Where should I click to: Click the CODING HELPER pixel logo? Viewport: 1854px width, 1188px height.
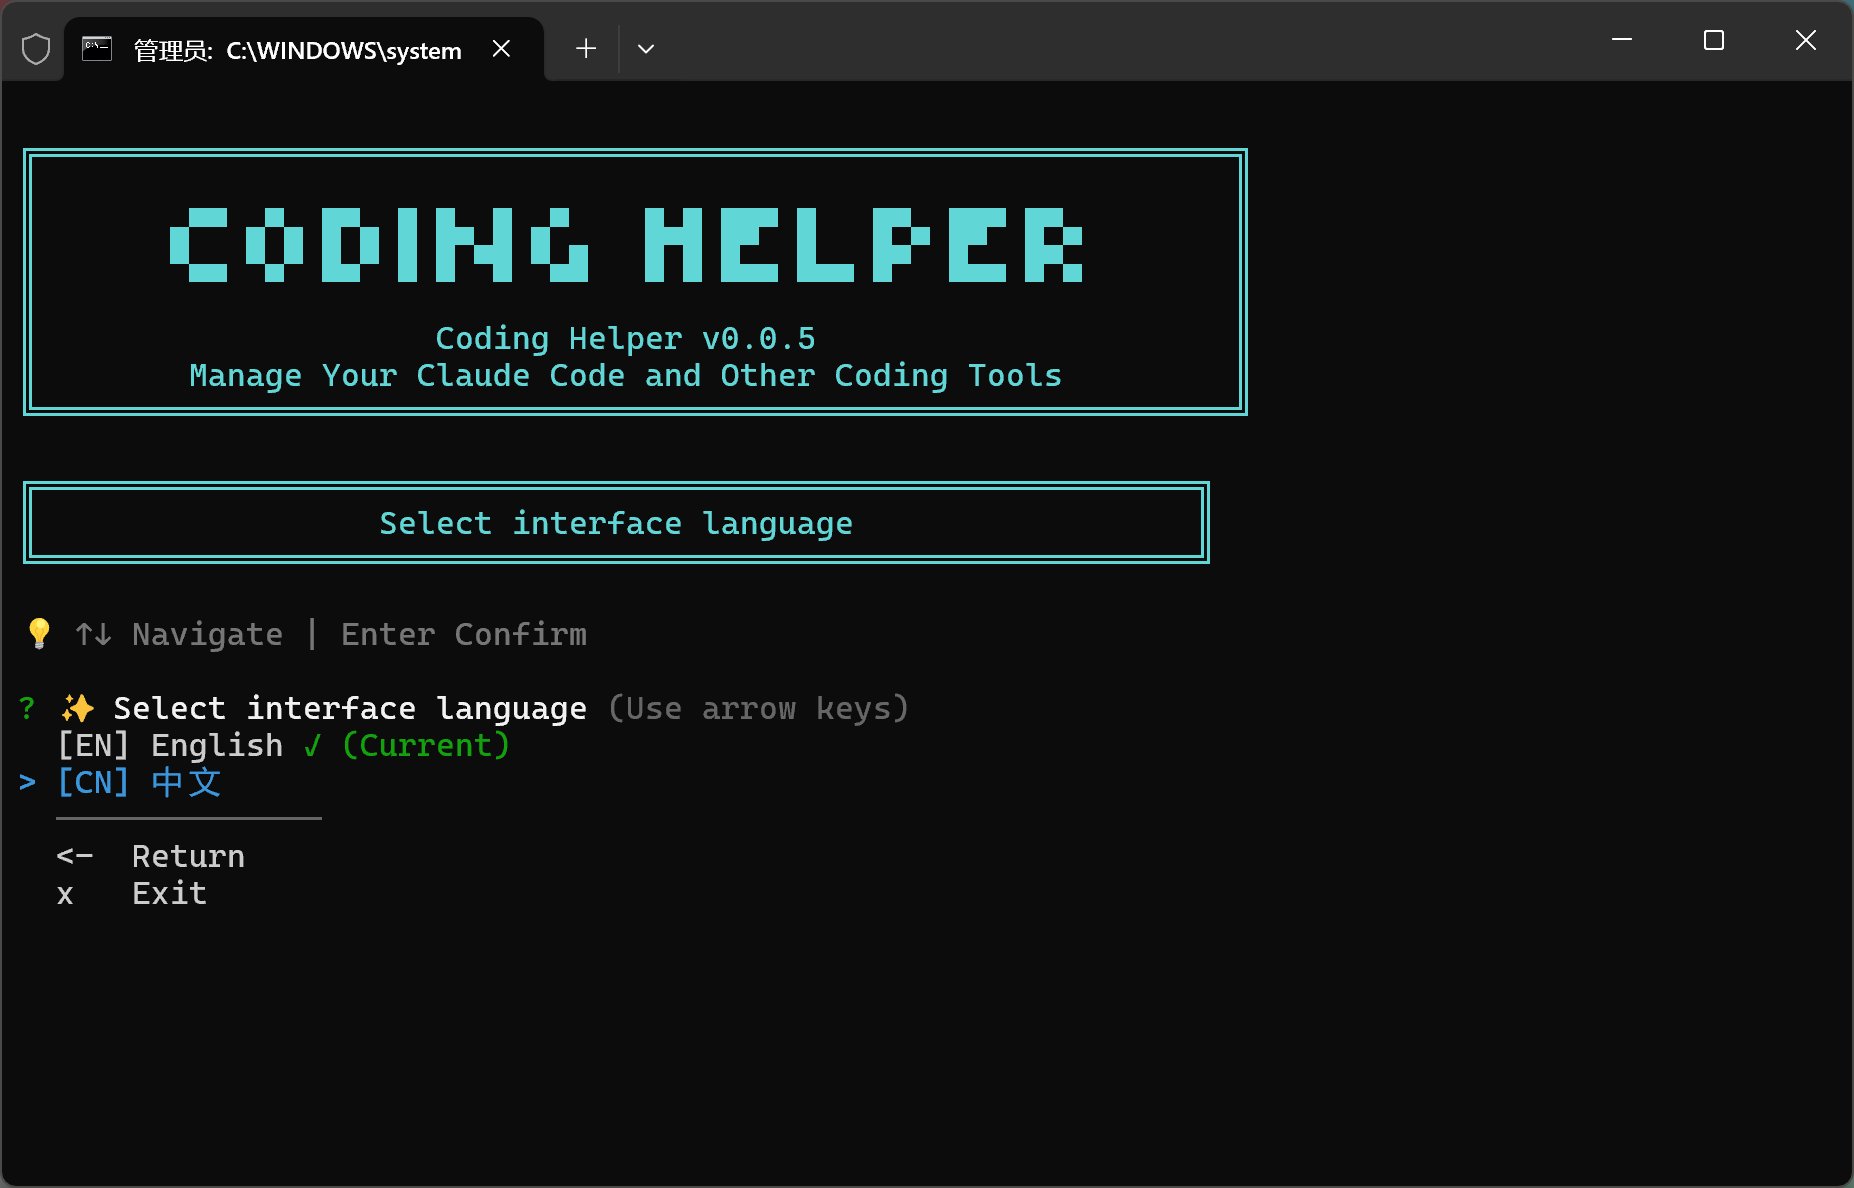pos(627,245)
